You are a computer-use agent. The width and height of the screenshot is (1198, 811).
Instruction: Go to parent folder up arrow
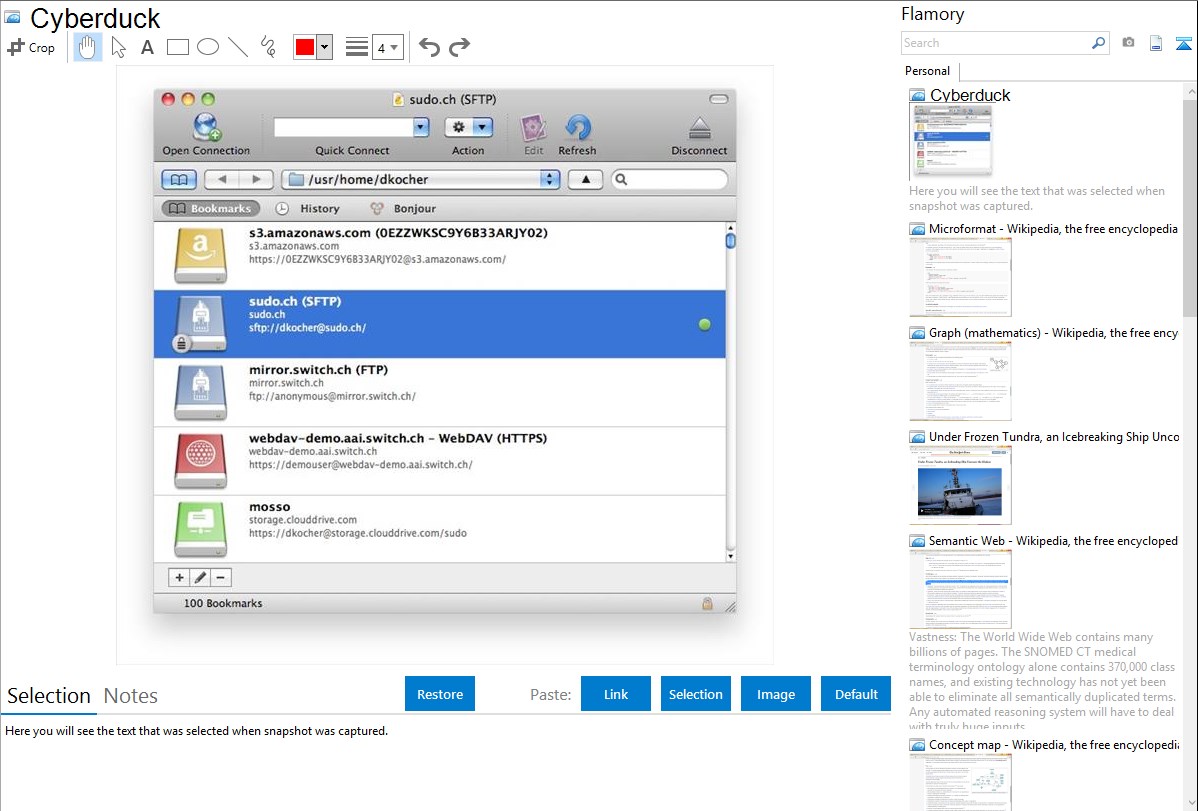(586, 180)
